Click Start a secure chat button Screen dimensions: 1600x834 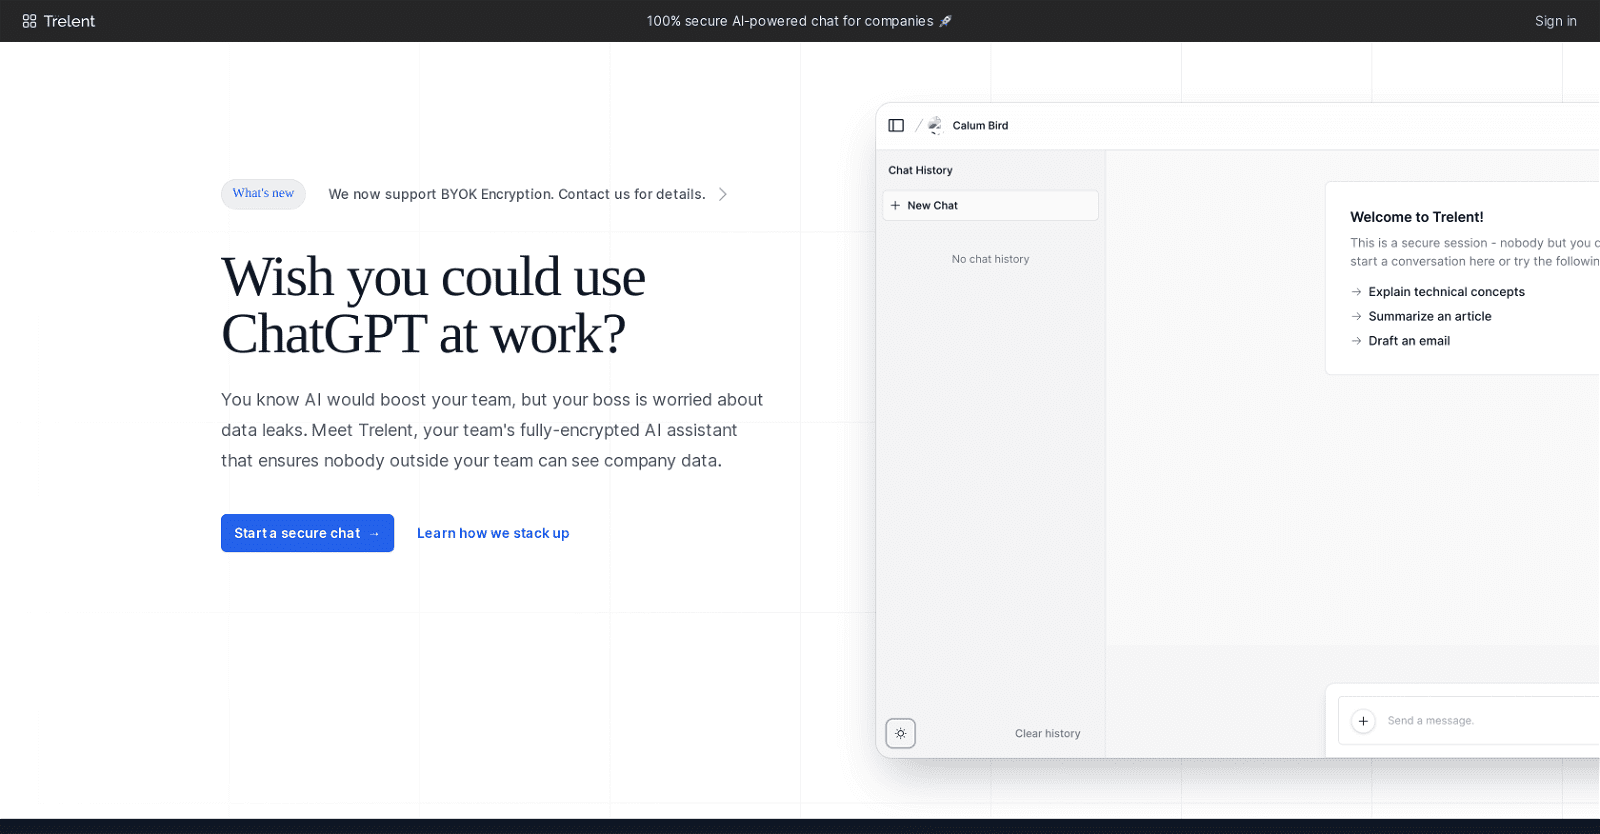[x=307, y=533]
